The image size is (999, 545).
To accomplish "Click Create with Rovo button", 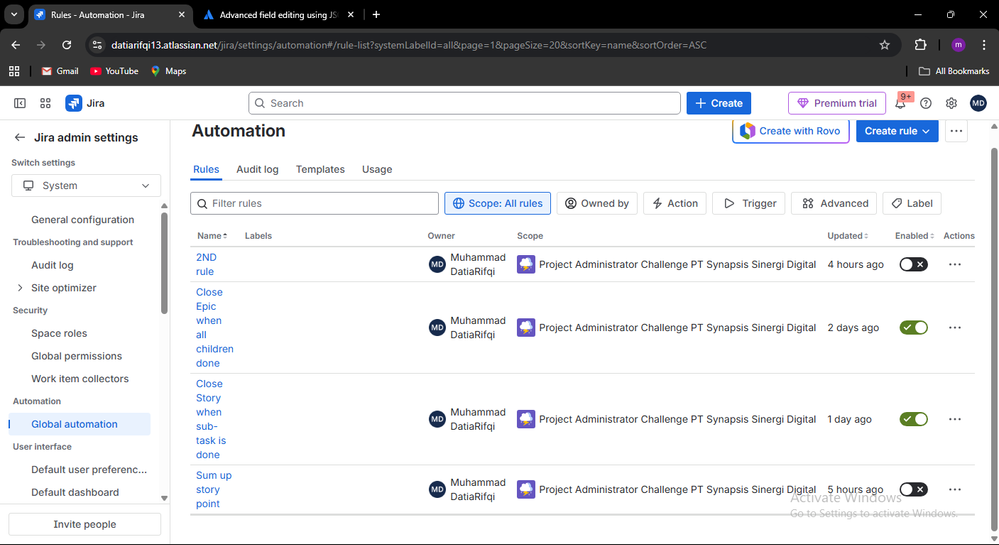I will tap(791, 131).
